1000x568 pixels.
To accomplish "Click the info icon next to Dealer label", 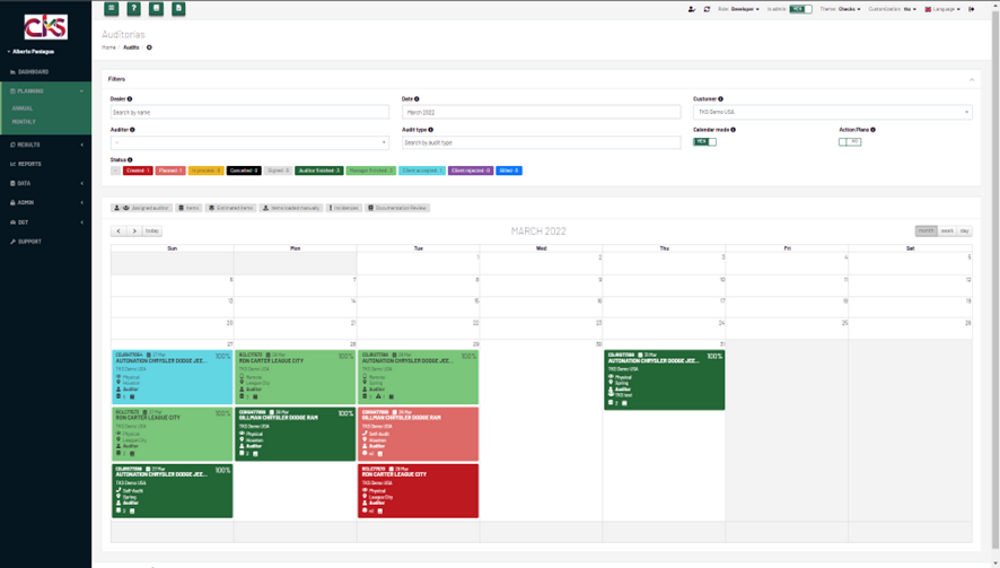I will point(129,99).
